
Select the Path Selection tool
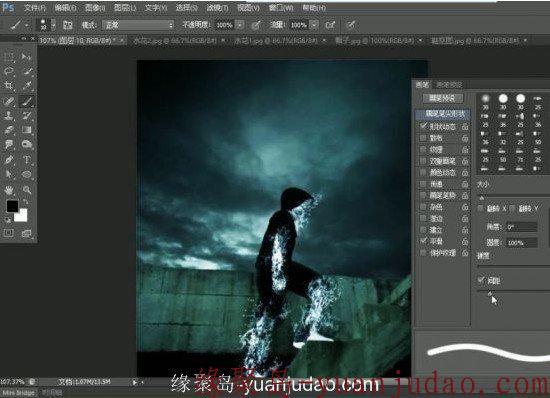pos(9,174)
